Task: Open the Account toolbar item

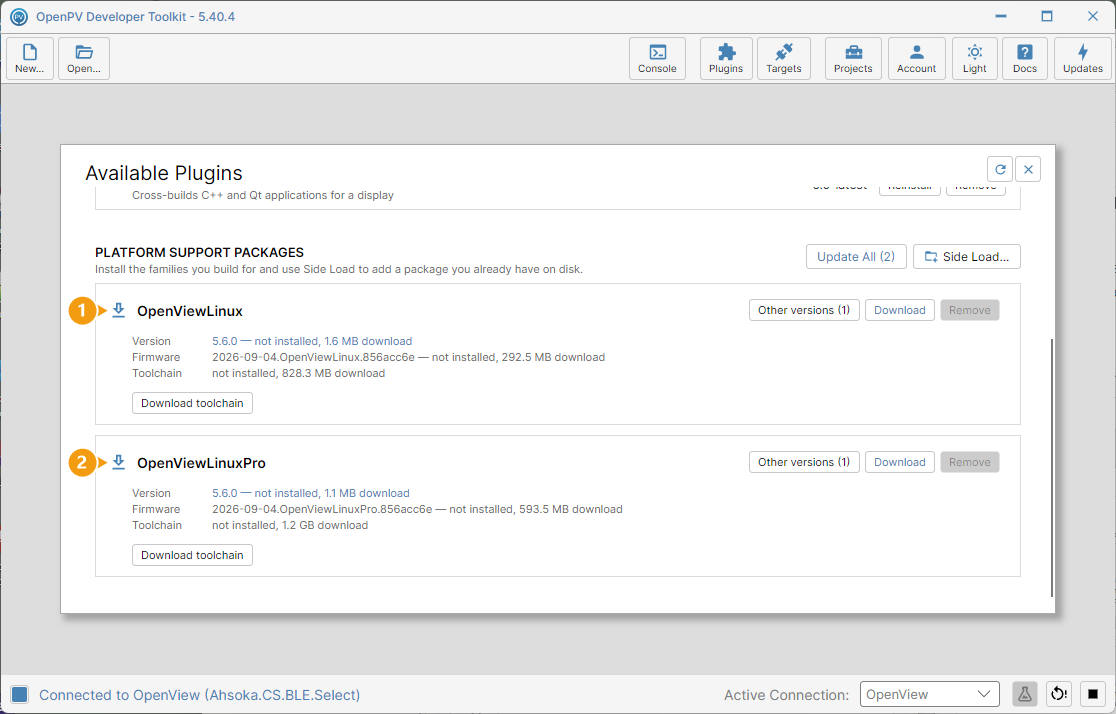Action: [917, 58]
